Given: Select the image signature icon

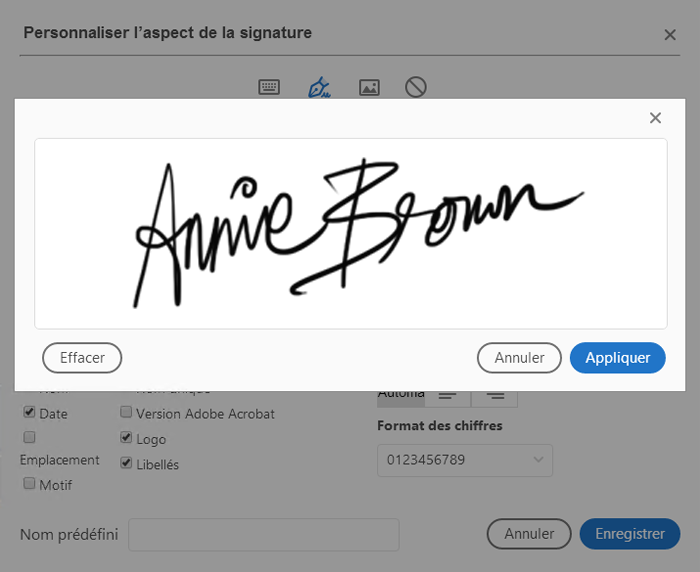Looking at the screenshot, I should coord(369,87).
